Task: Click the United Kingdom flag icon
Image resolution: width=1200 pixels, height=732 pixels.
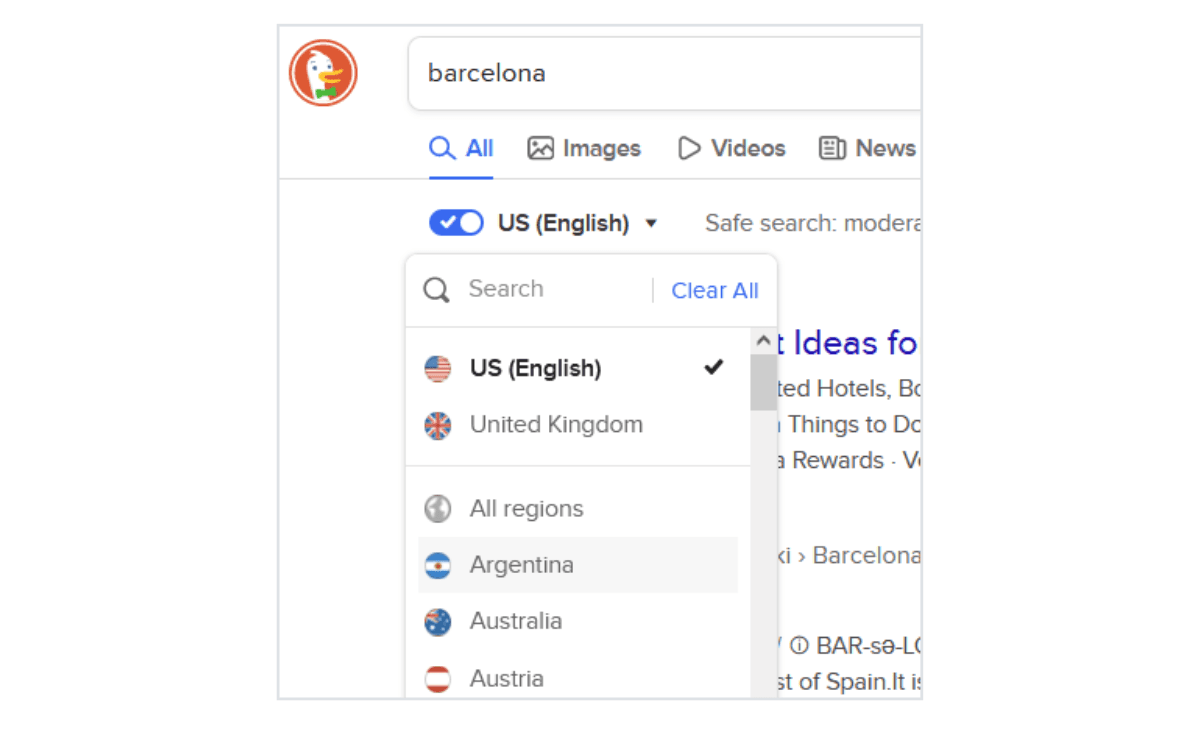Action: [438, 426]
